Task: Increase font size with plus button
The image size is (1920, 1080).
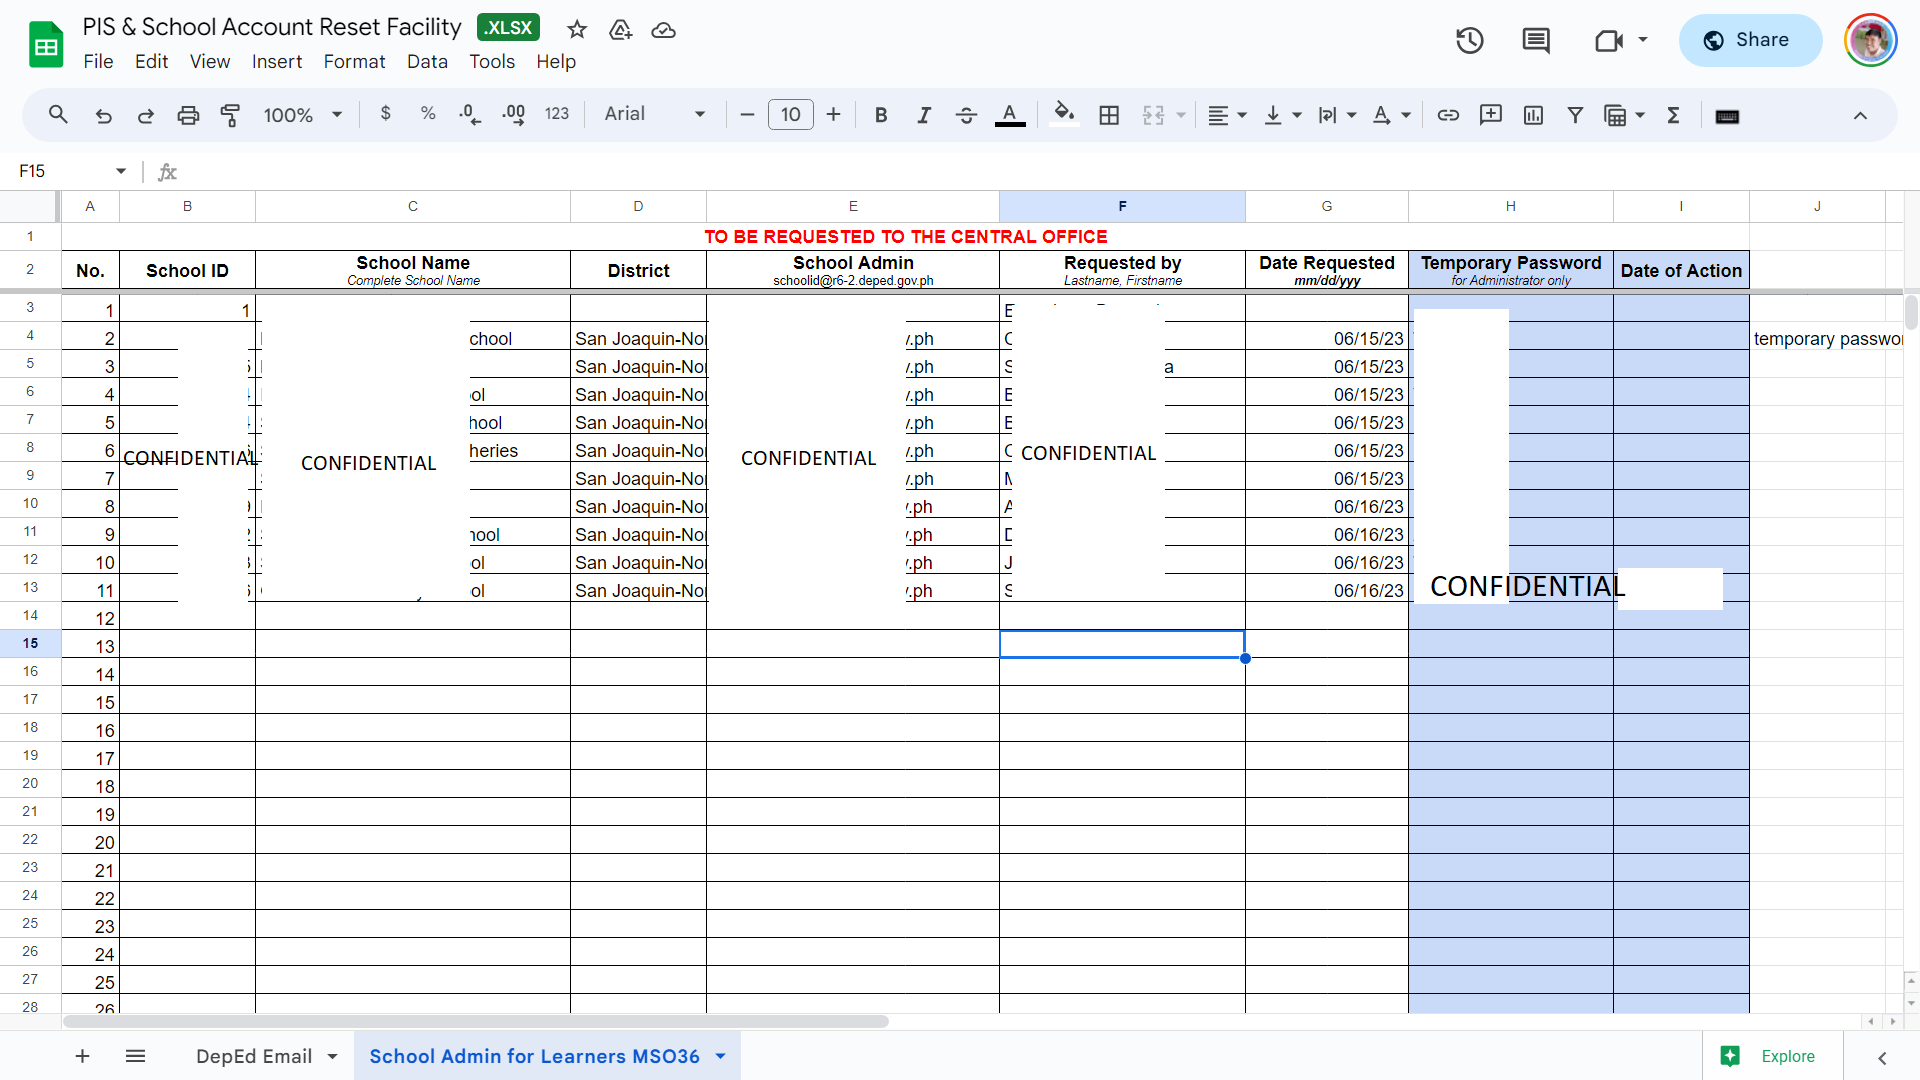Action: [x=833, y=115]
